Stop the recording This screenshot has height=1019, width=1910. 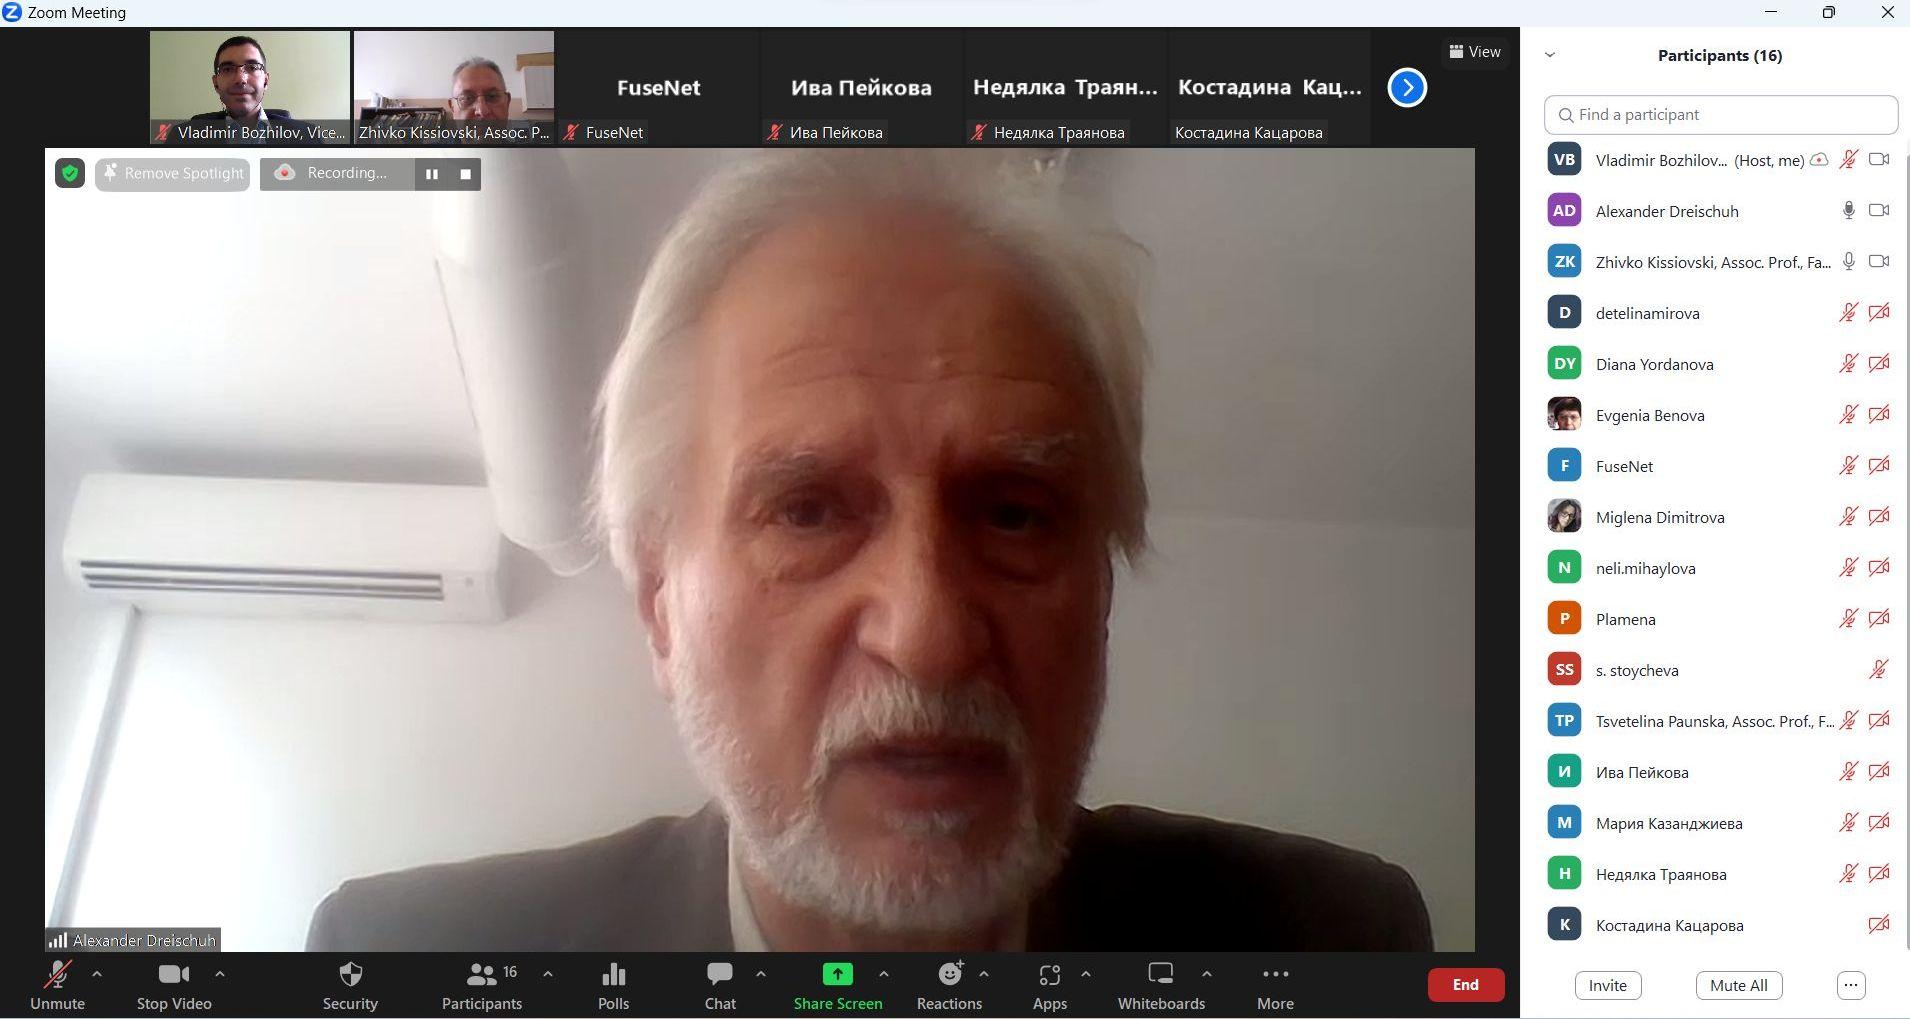(465, 174)
